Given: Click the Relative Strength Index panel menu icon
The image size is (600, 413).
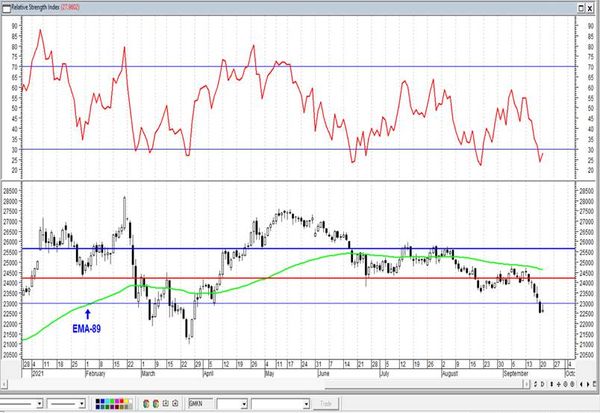Looking at the screenshot, I should [6, 8].
